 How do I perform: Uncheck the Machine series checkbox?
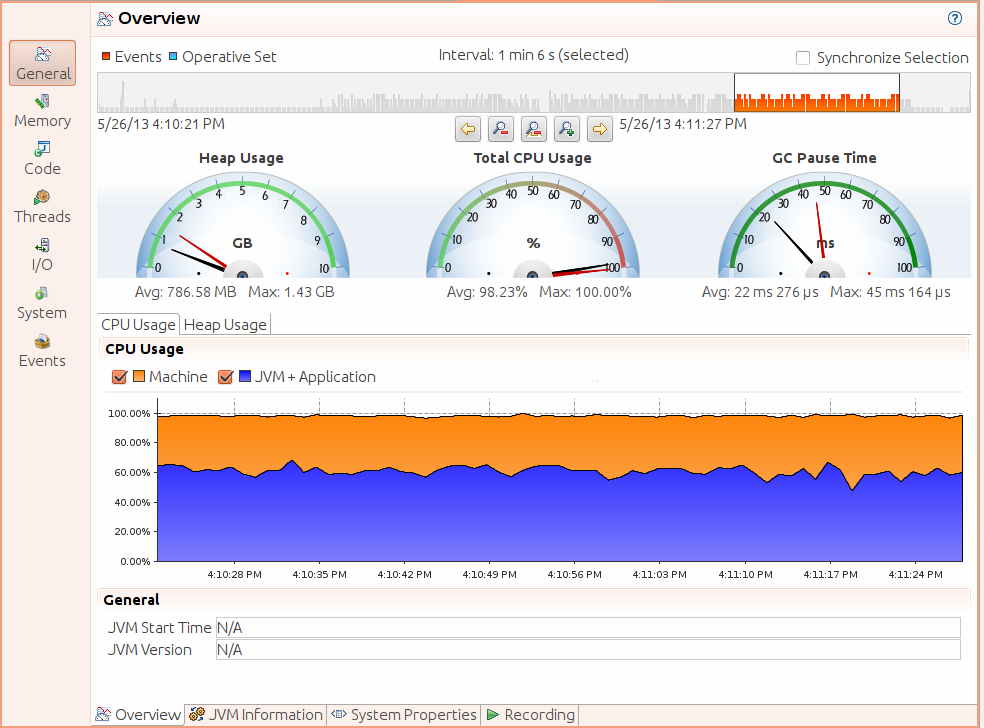pos(119,377)
